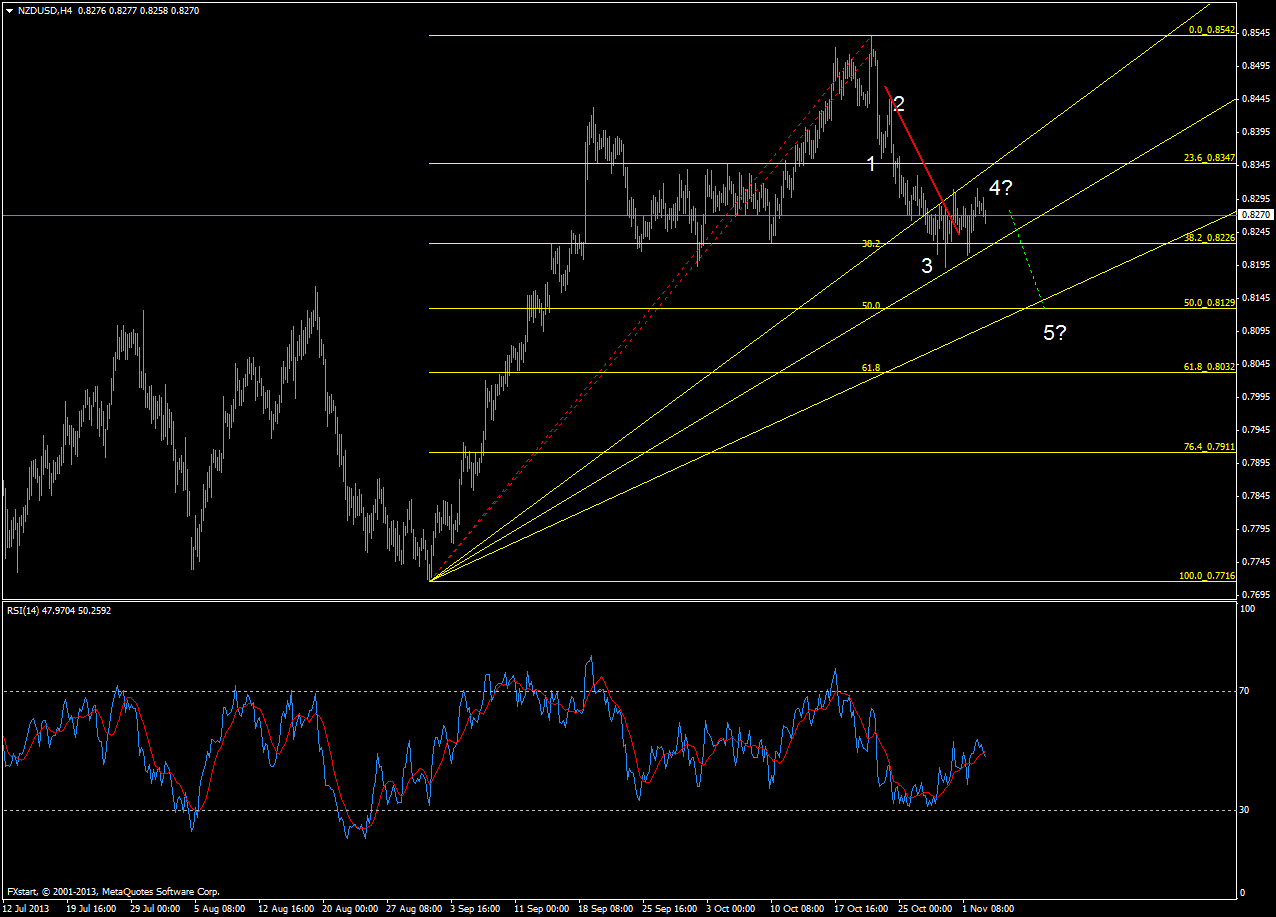Click the "27 Aug 08:00" date label

tap(412, 908)
